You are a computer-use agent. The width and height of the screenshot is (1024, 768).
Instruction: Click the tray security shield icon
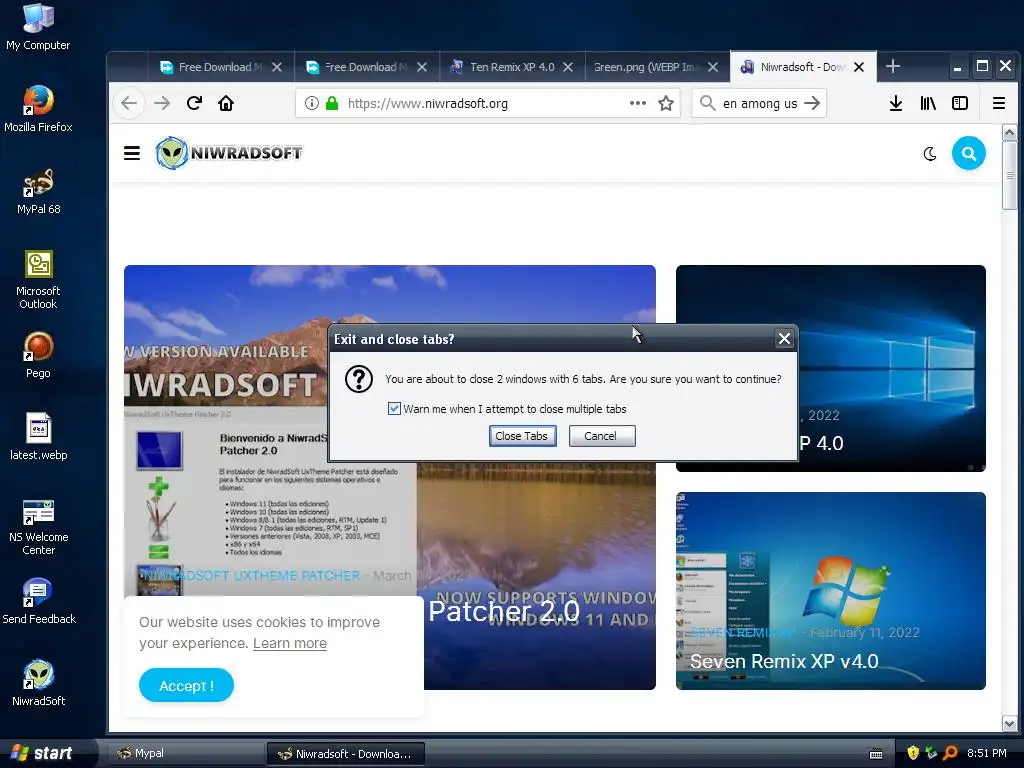913,753
